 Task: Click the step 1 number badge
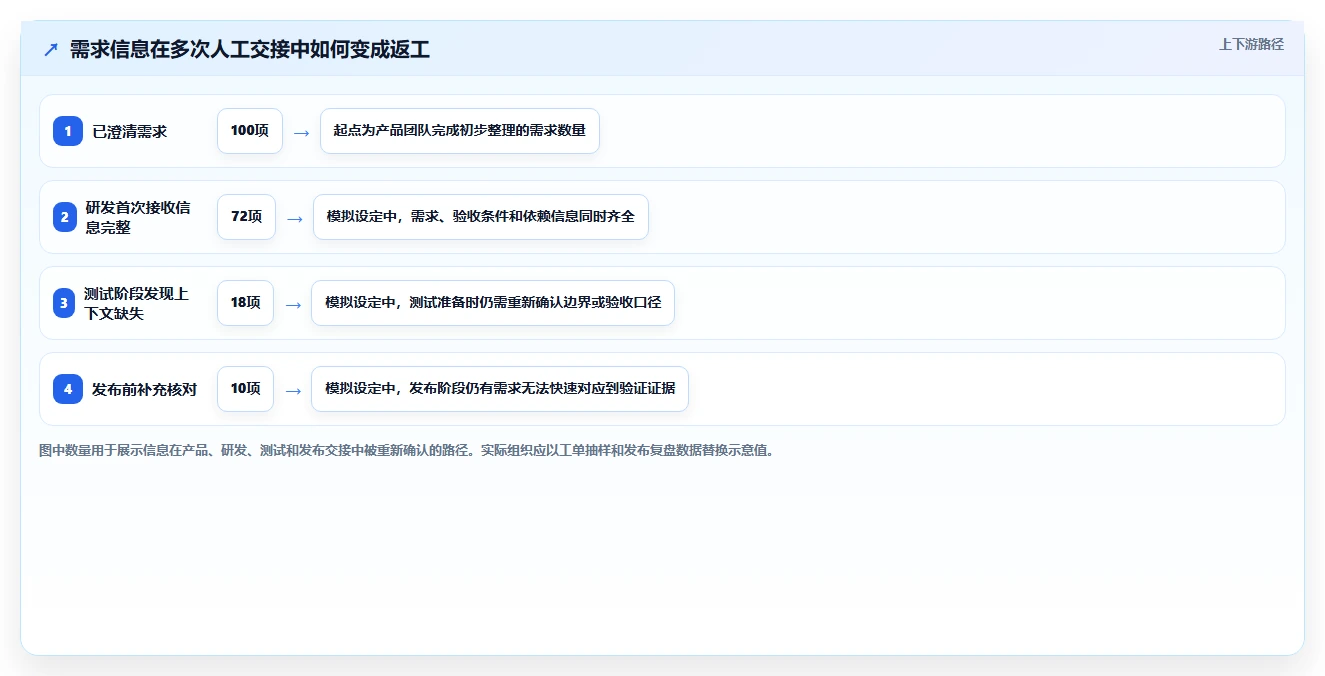[x=68, y=131]
